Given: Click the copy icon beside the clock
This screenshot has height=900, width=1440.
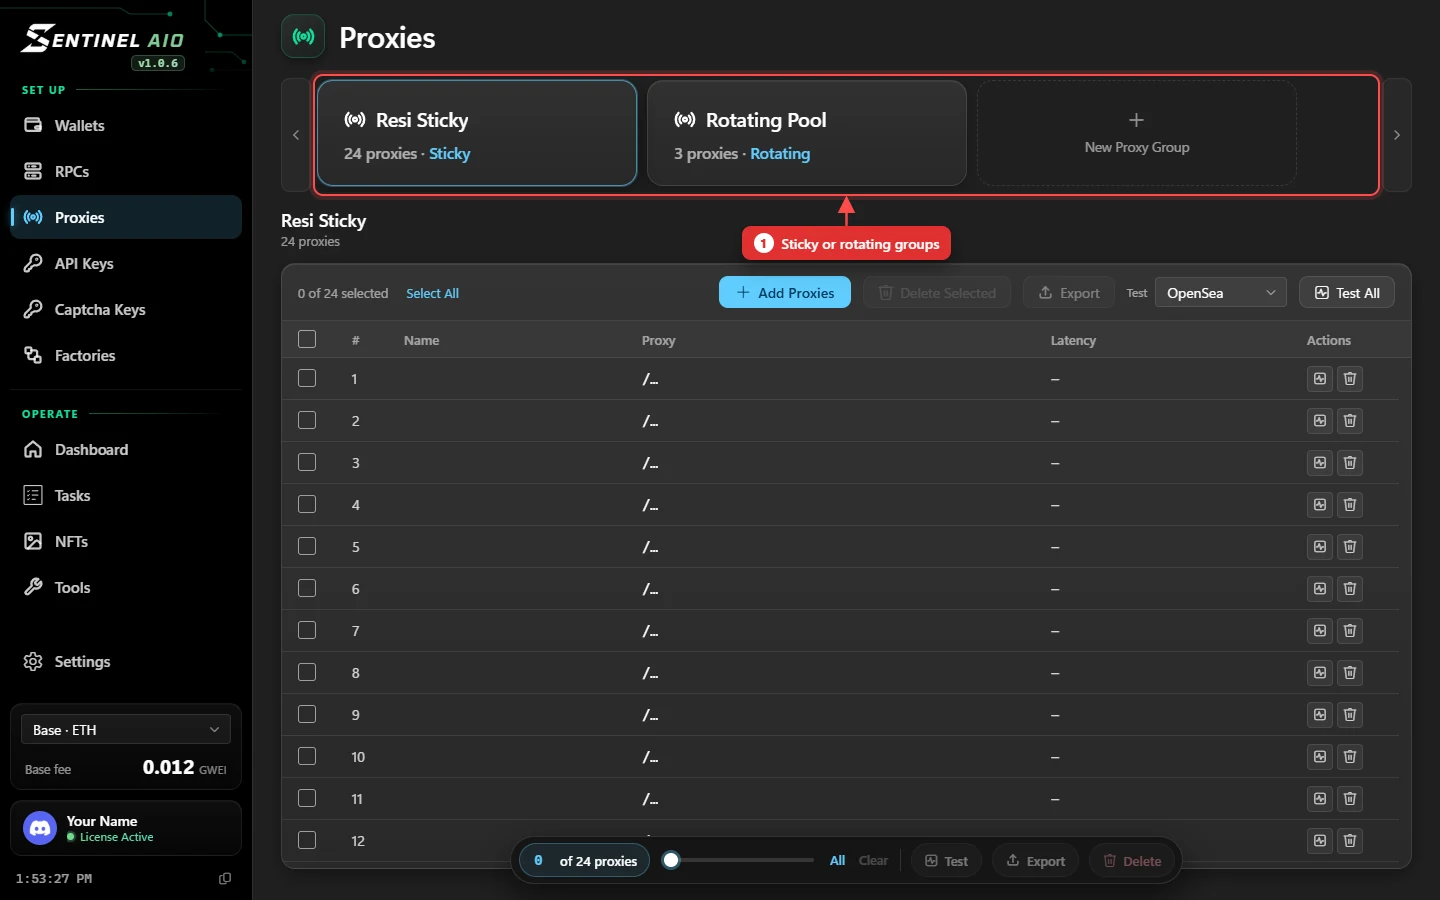Looking at the screenshot, I should point(225,878).
